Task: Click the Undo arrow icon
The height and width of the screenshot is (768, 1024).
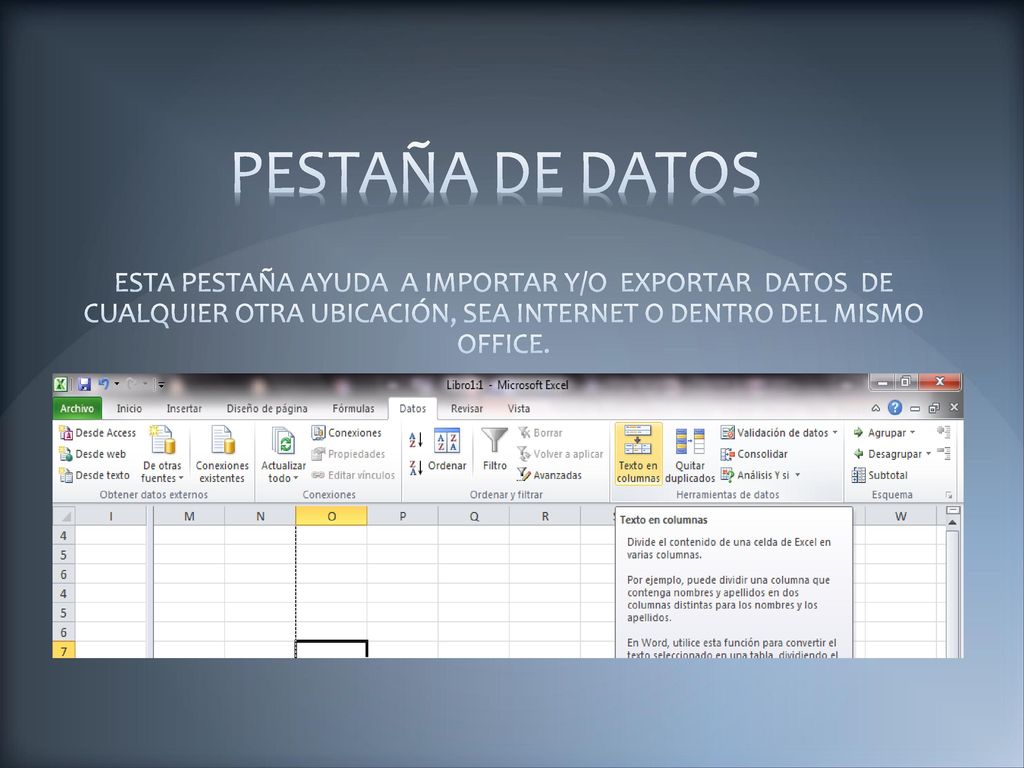Action: tap(103, 385)
